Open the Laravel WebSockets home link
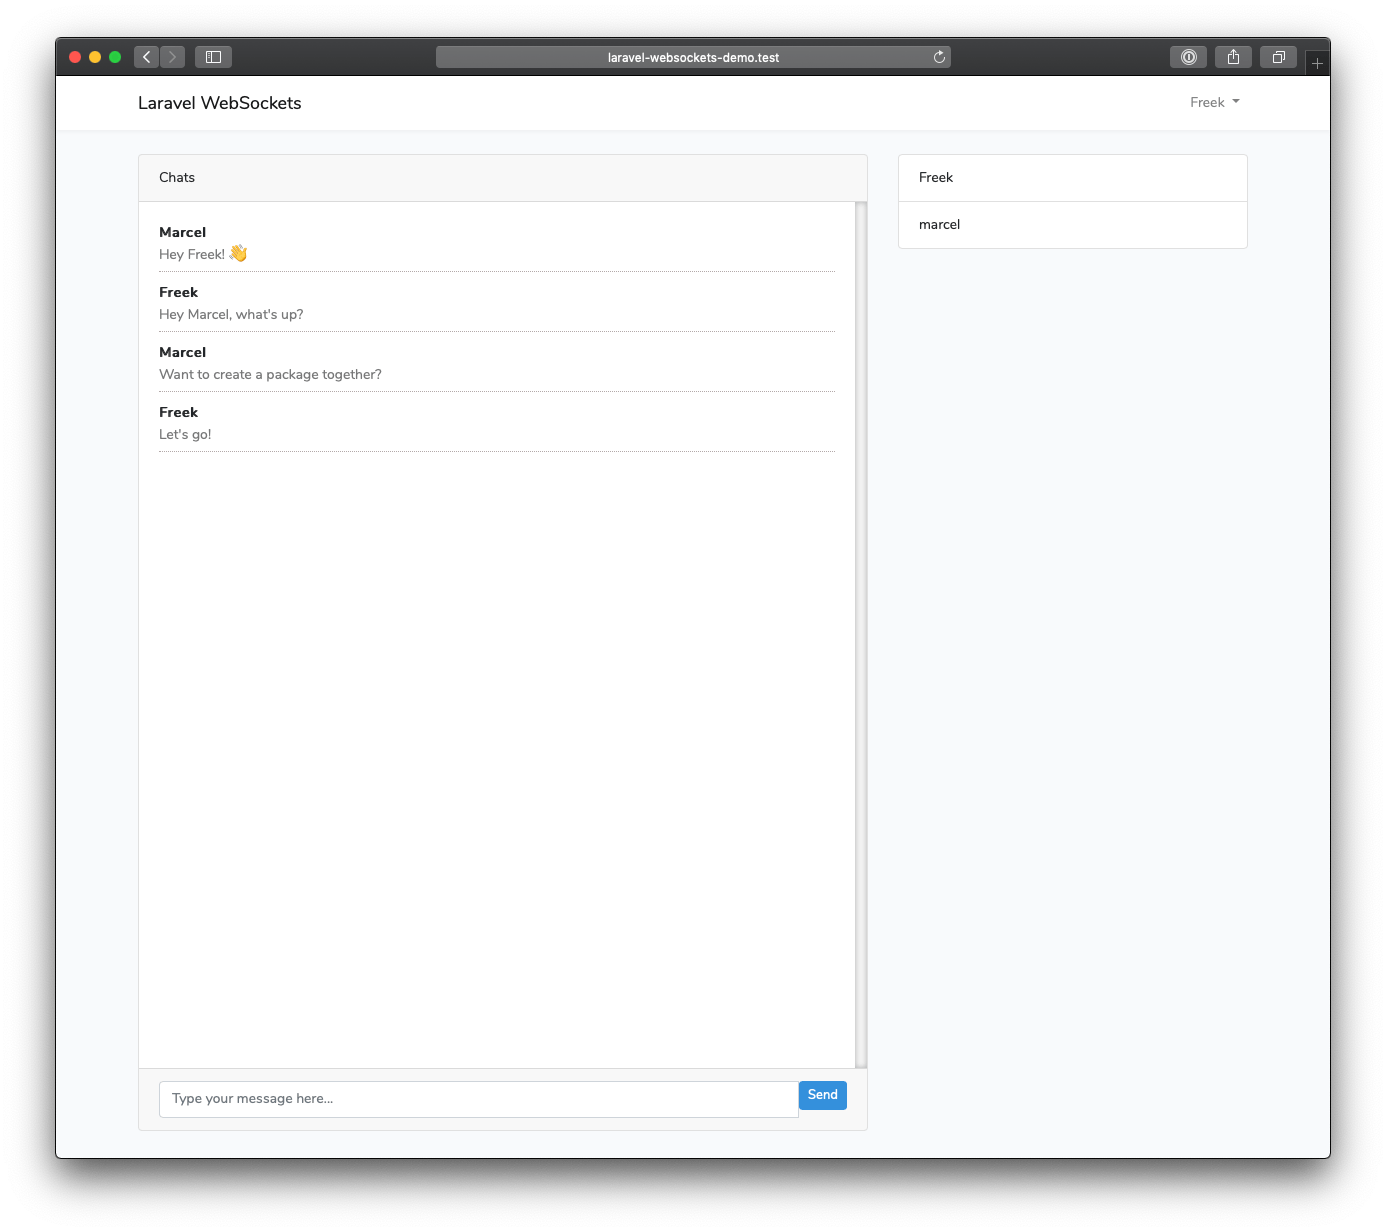Screen dimensions: 1386x1232 219,103
